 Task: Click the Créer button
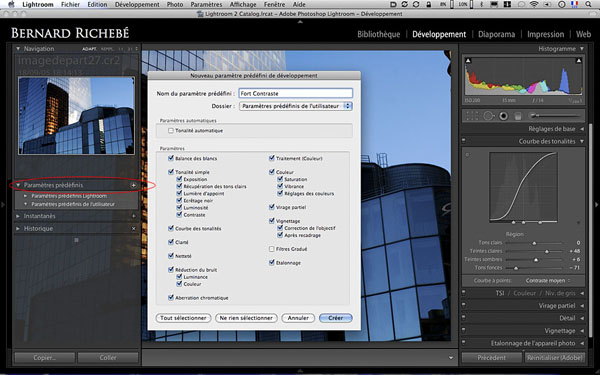pyautogui.click(x=336, y=318)
